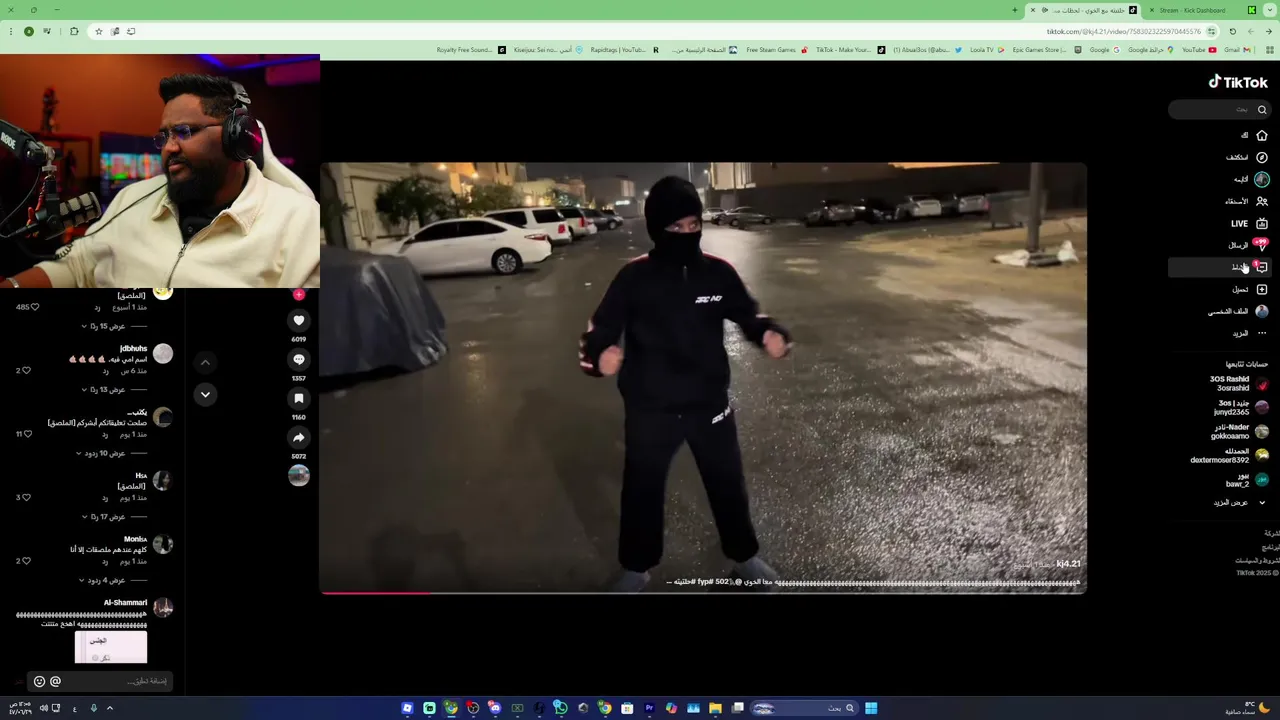Open a new browser tab with plus
This screenshot has height=720, width=1280.
[x=1014, y=10]
